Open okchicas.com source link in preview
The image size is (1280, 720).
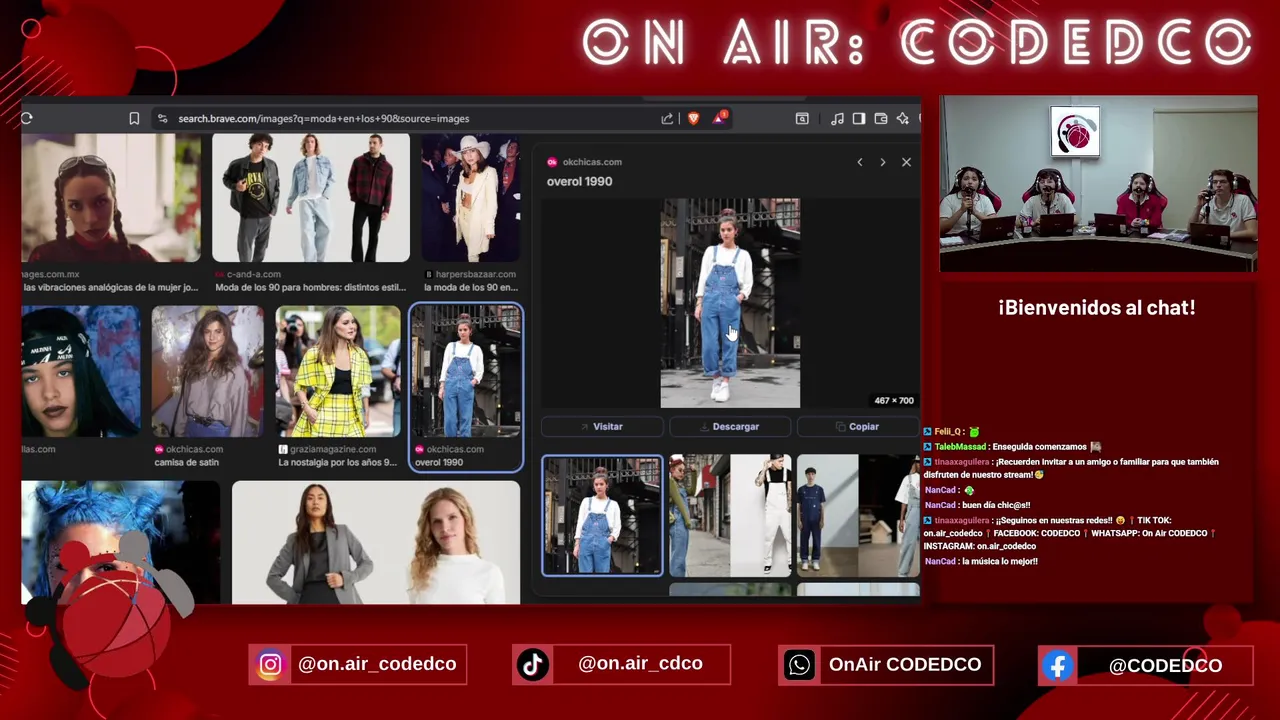pyautogui.click(x=592, y=162)
